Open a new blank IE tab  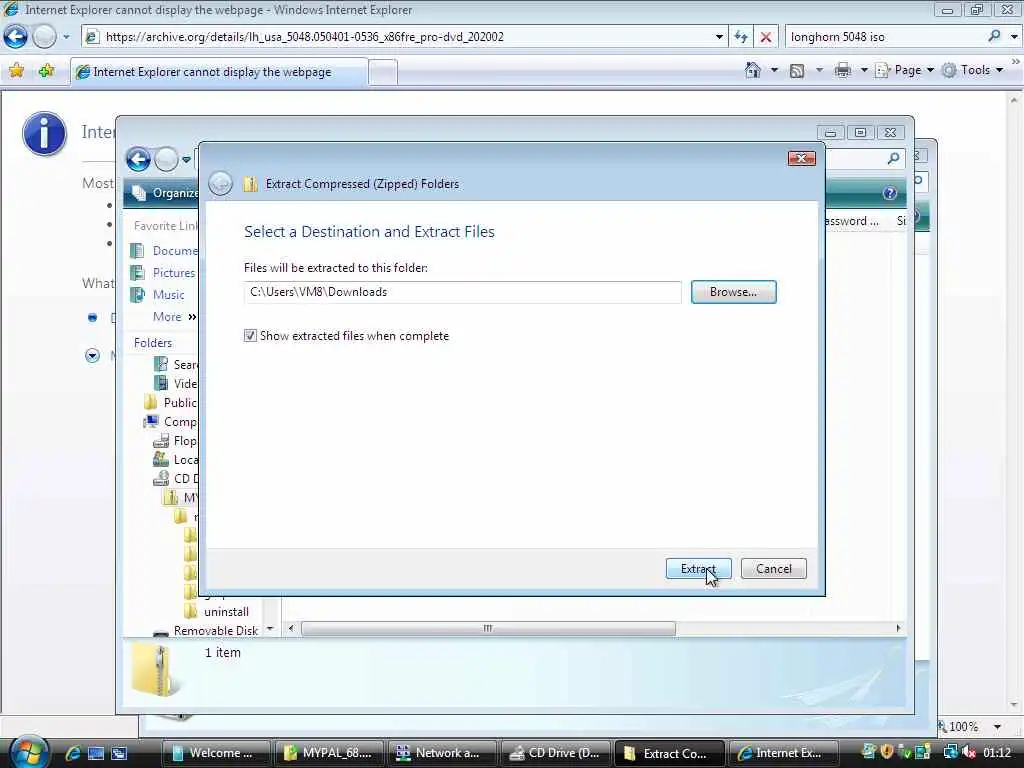click(x=383, y=72)
